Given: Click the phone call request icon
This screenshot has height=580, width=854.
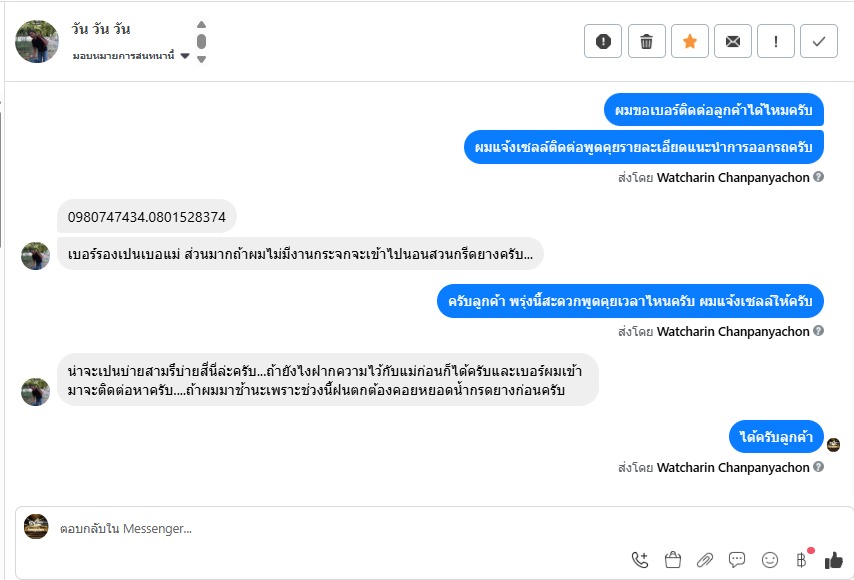Looking at the screenshot, I should [x=640, y=560].
